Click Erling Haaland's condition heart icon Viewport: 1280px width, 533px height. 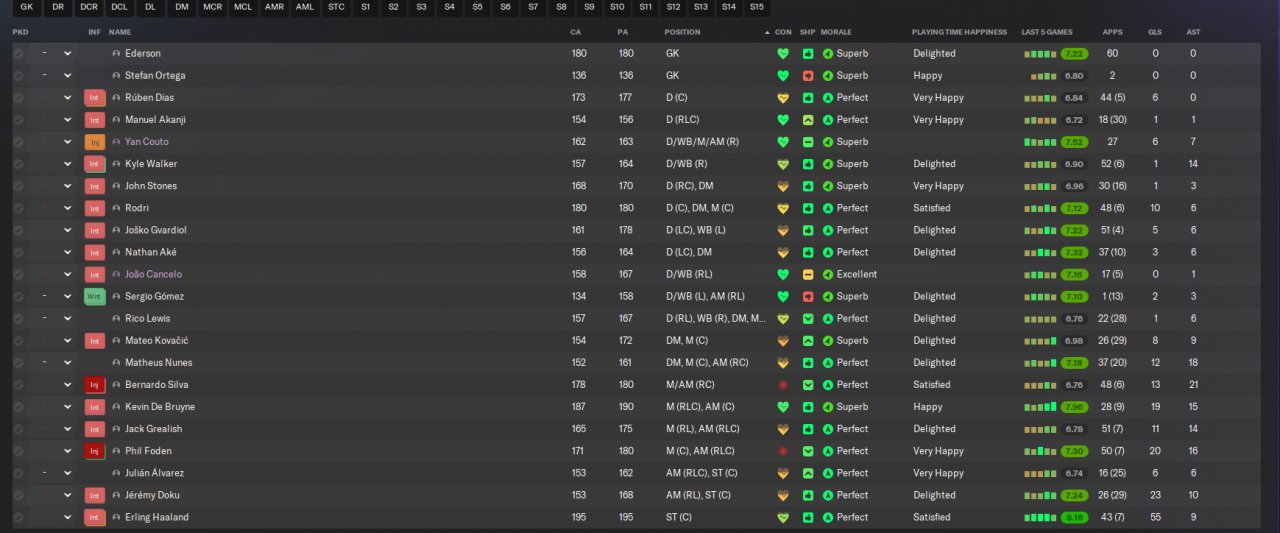coord(783,517)
